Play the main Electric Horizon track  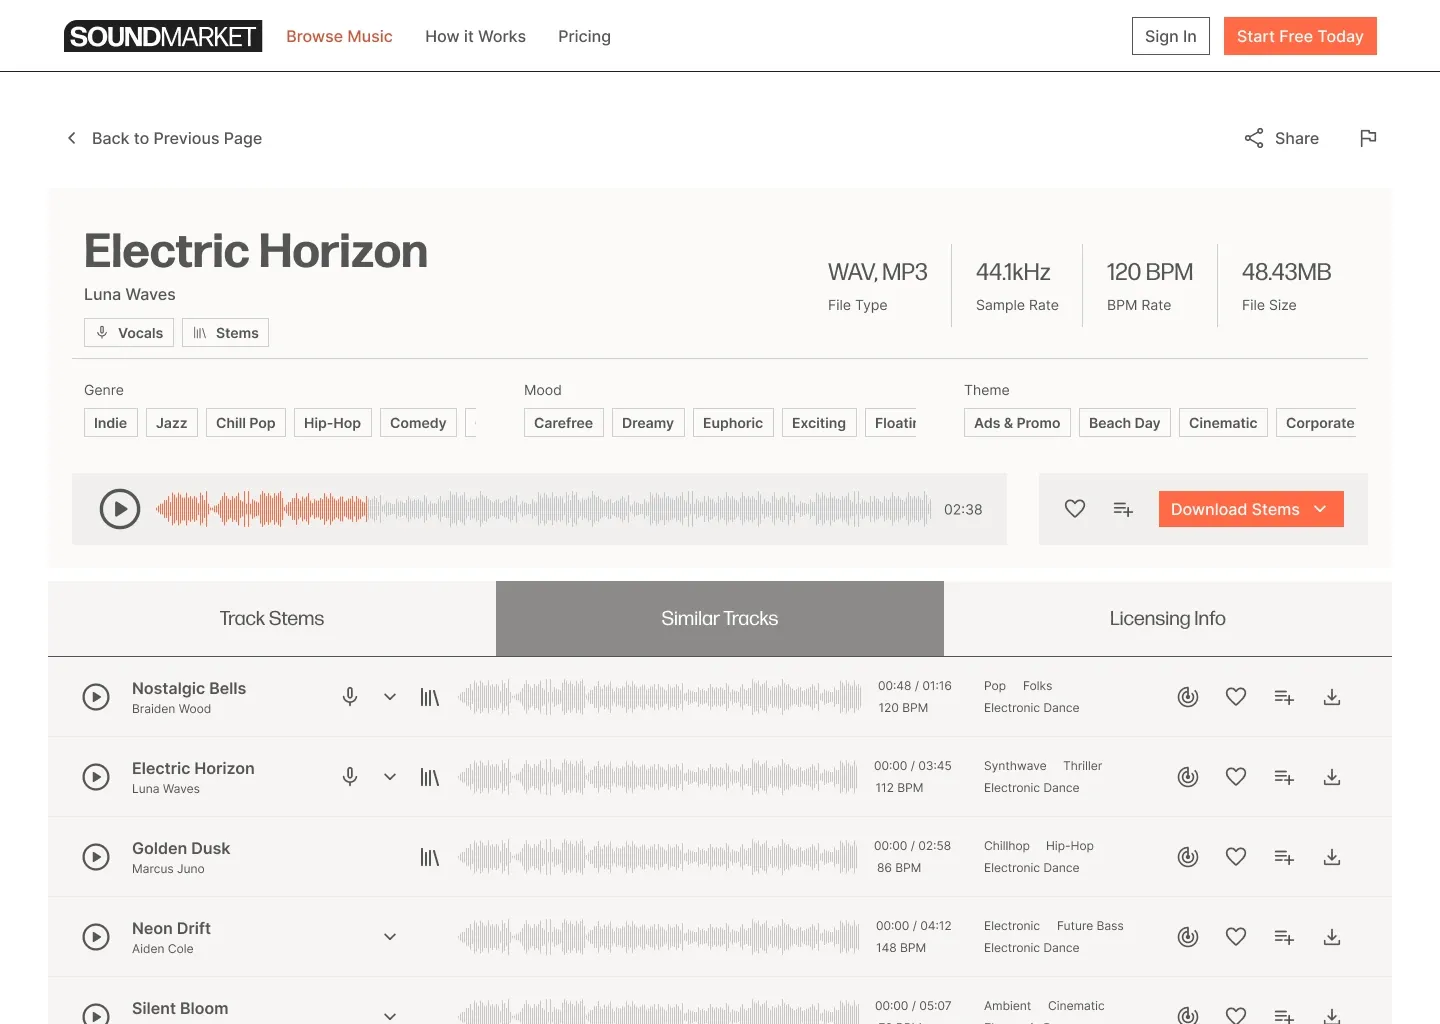120,509
